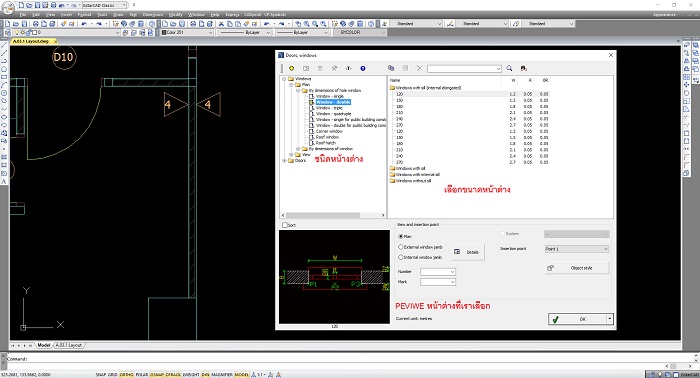Click the text filter 'T' icon in dialog toolbar
The width and height of the screenshot is (700, 378).
[x=349, y=68]
